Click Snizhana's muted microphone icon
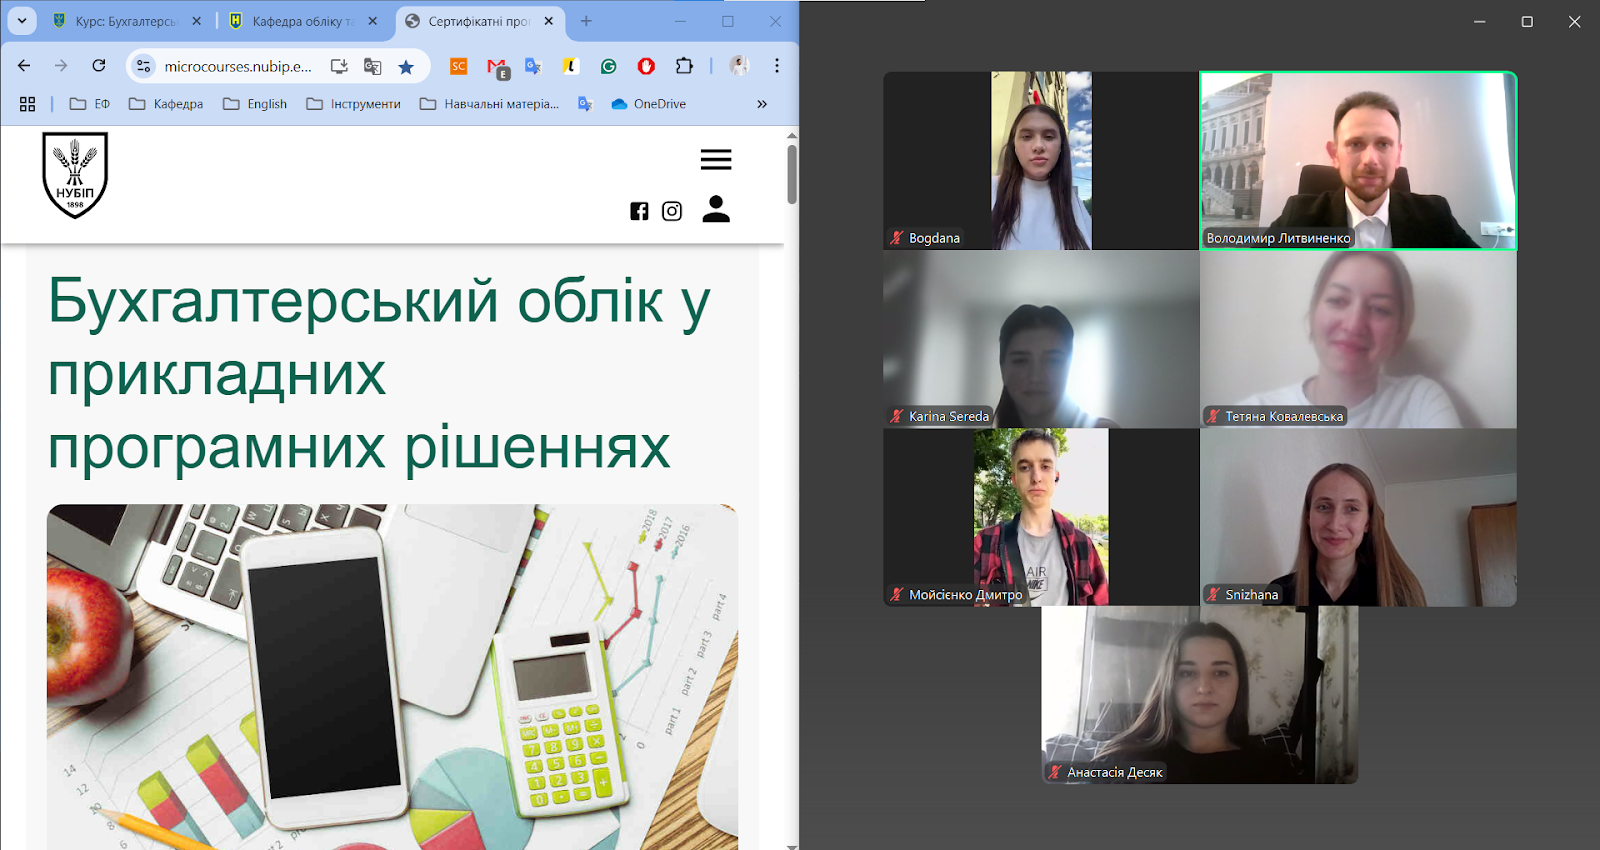Screen dimensions: 1600x850 click(x=1213, y=594)
